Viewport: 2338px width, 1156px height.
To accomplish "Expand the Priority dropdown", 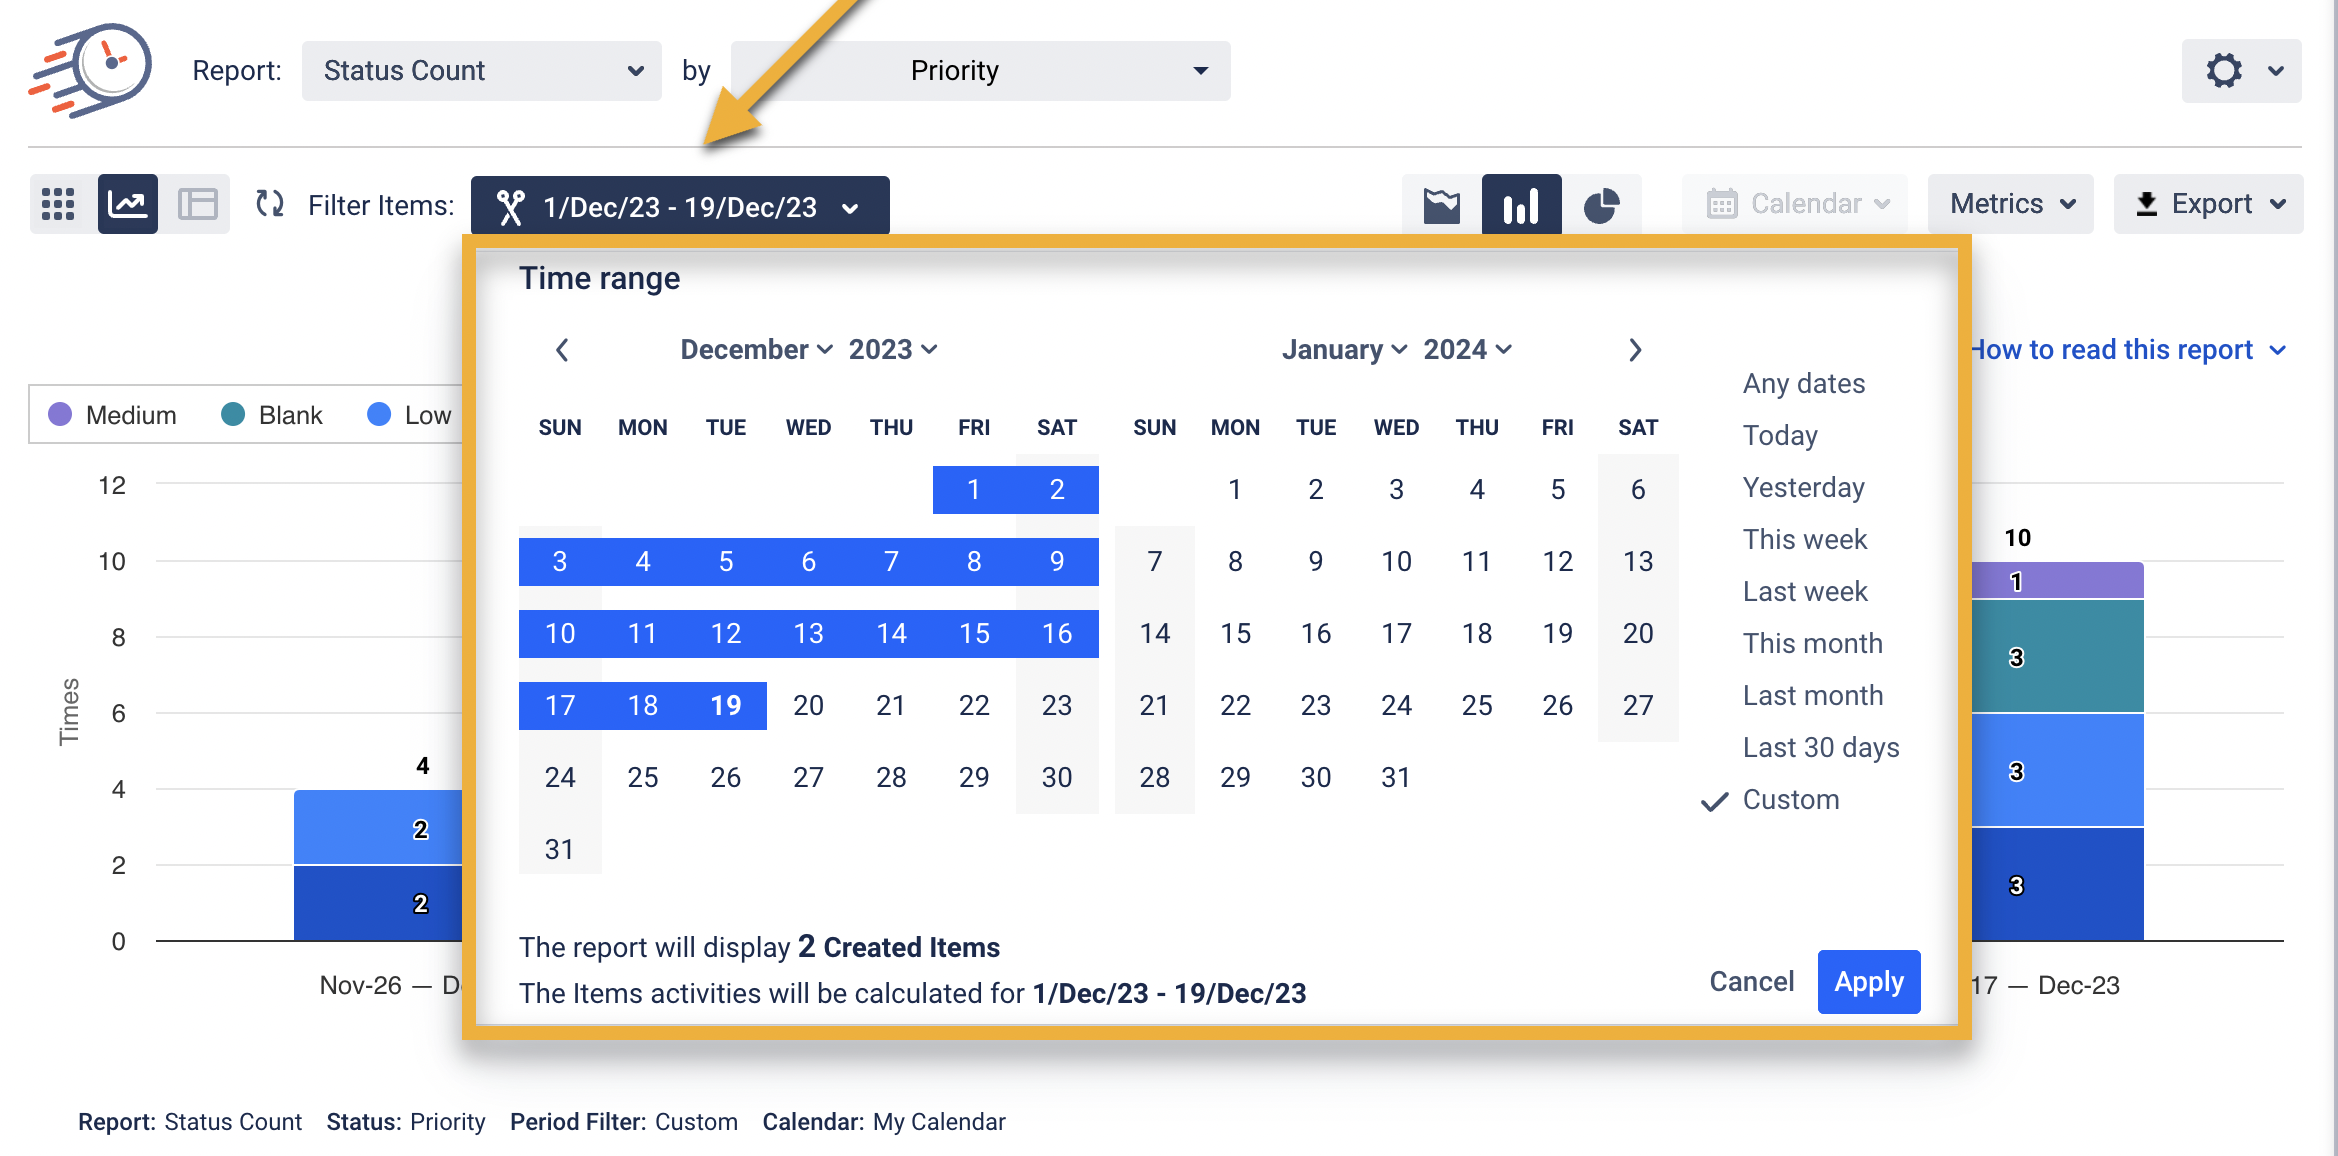I will [x=980, y=71].
